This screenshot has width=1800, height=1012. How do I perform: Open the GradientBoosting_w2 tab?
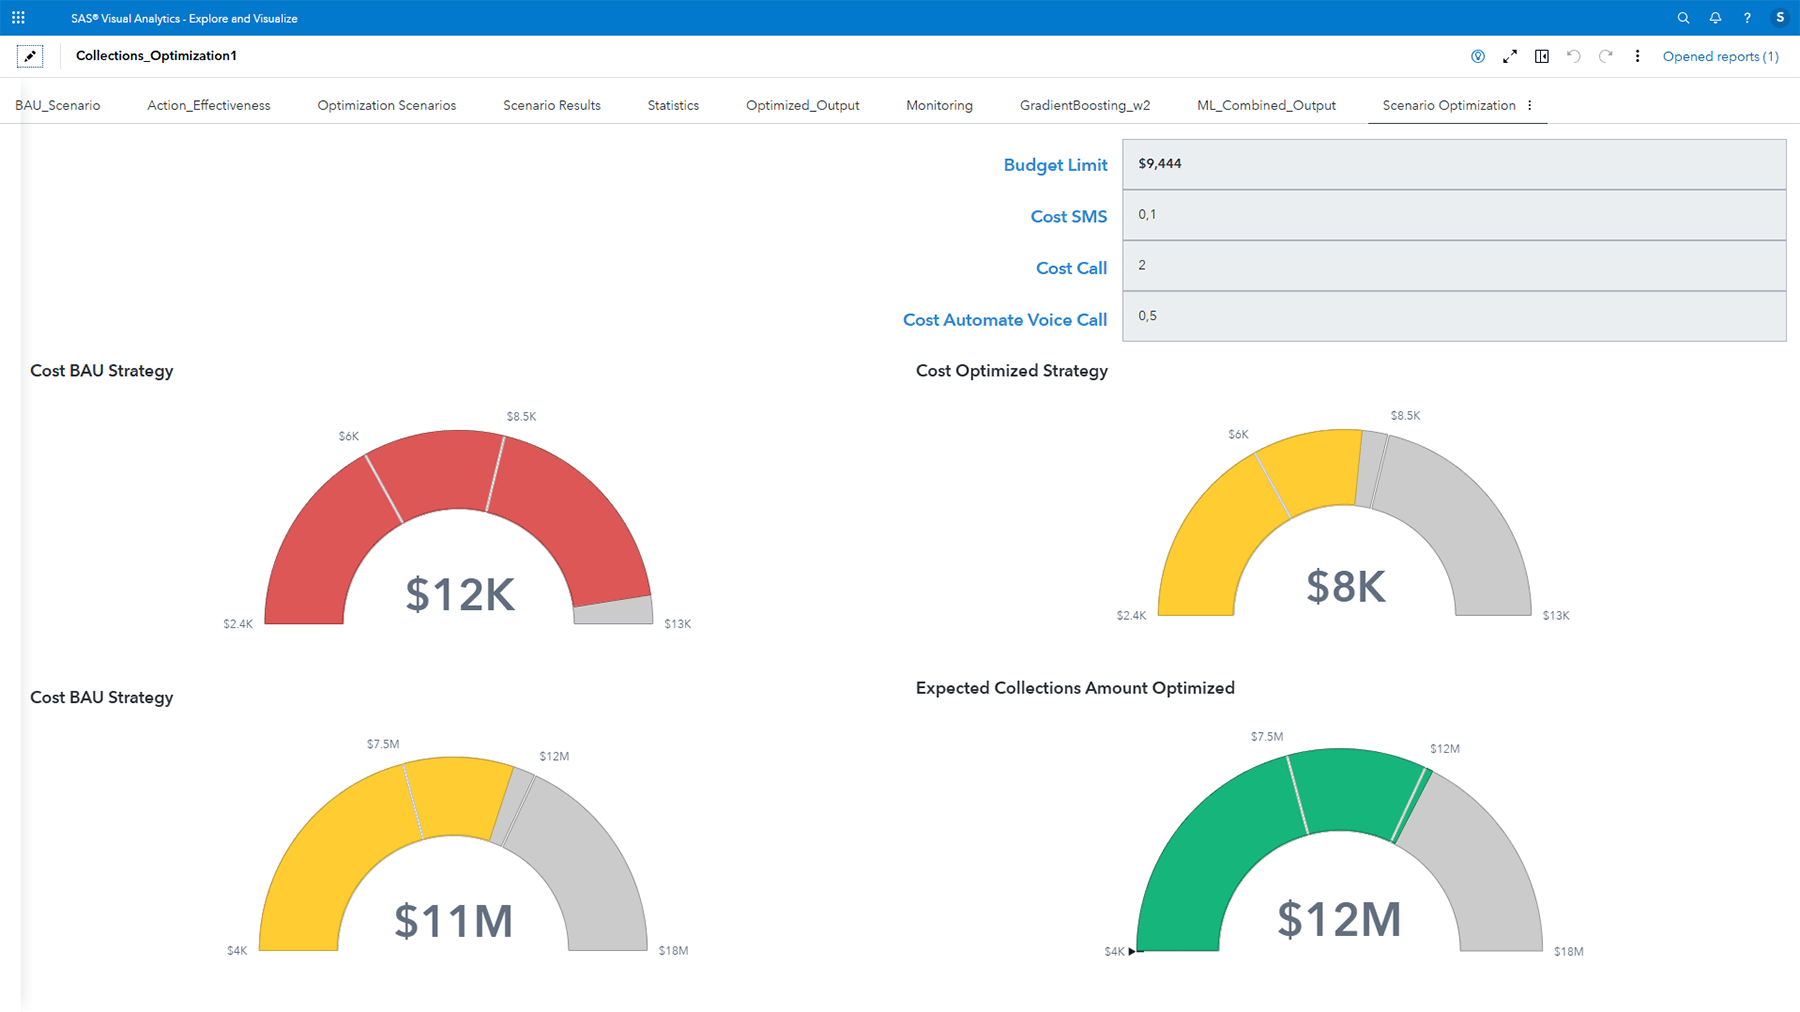(x=1084, y=105)
